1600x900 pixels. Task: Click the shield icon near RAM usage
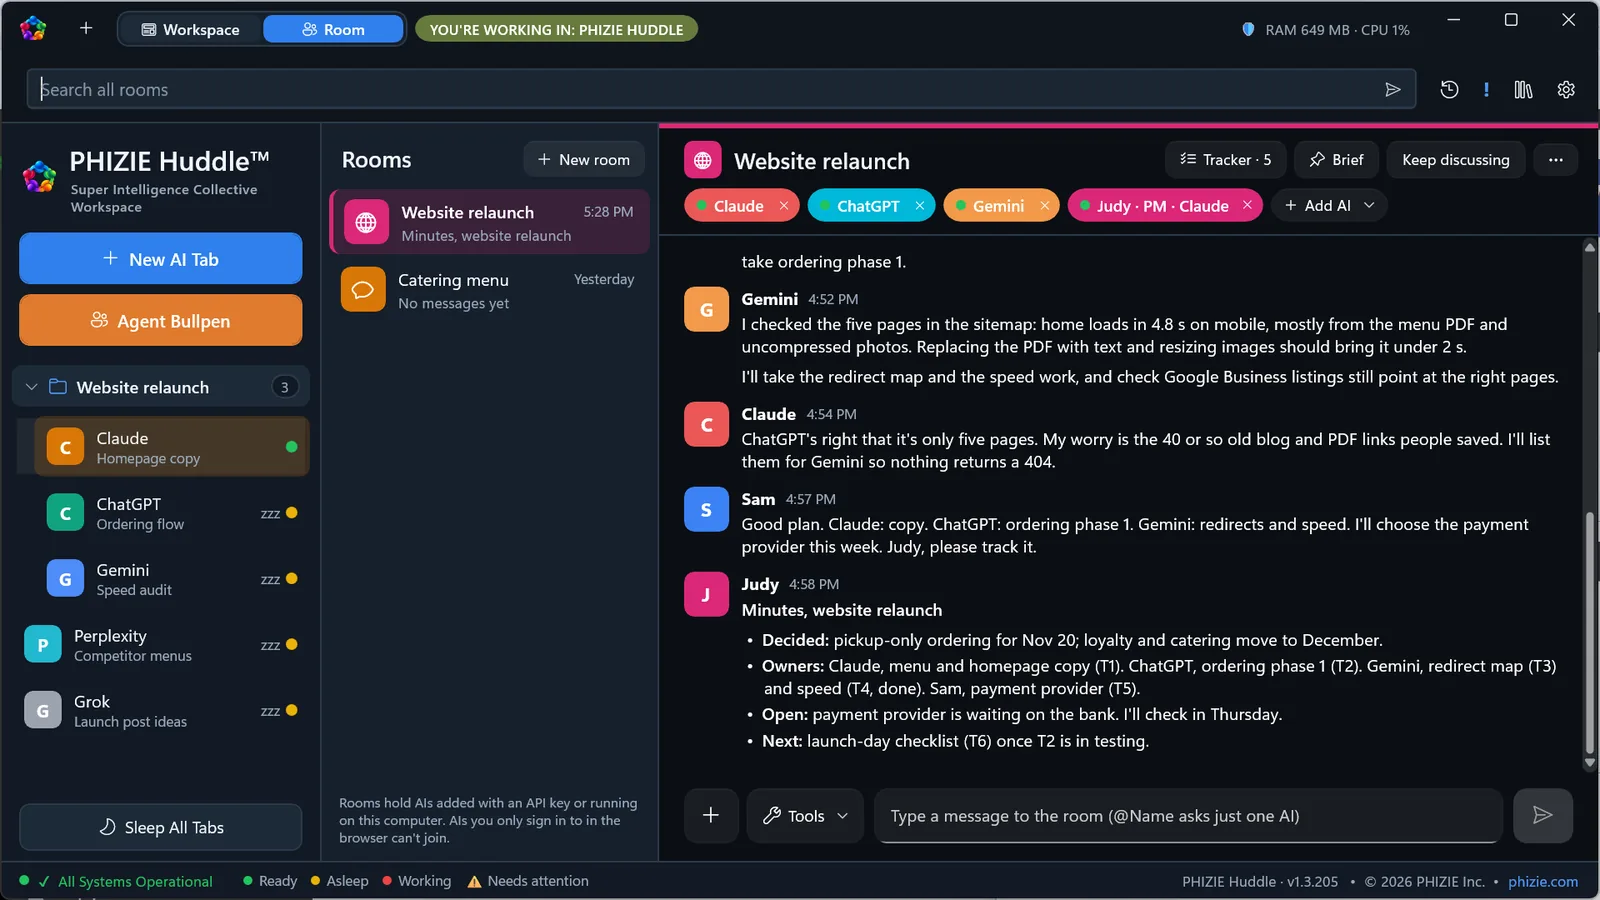pyautogui.click(x=1248, y=30)
